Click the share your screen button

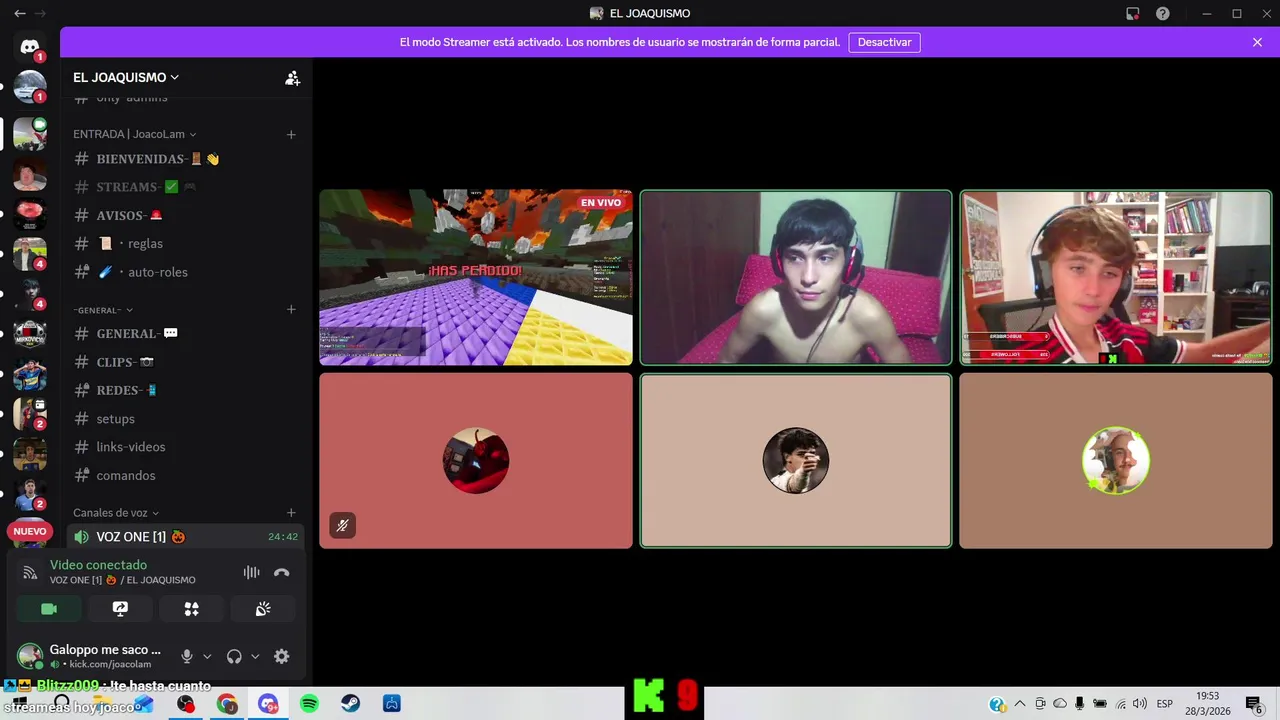[x=120, y=609]
